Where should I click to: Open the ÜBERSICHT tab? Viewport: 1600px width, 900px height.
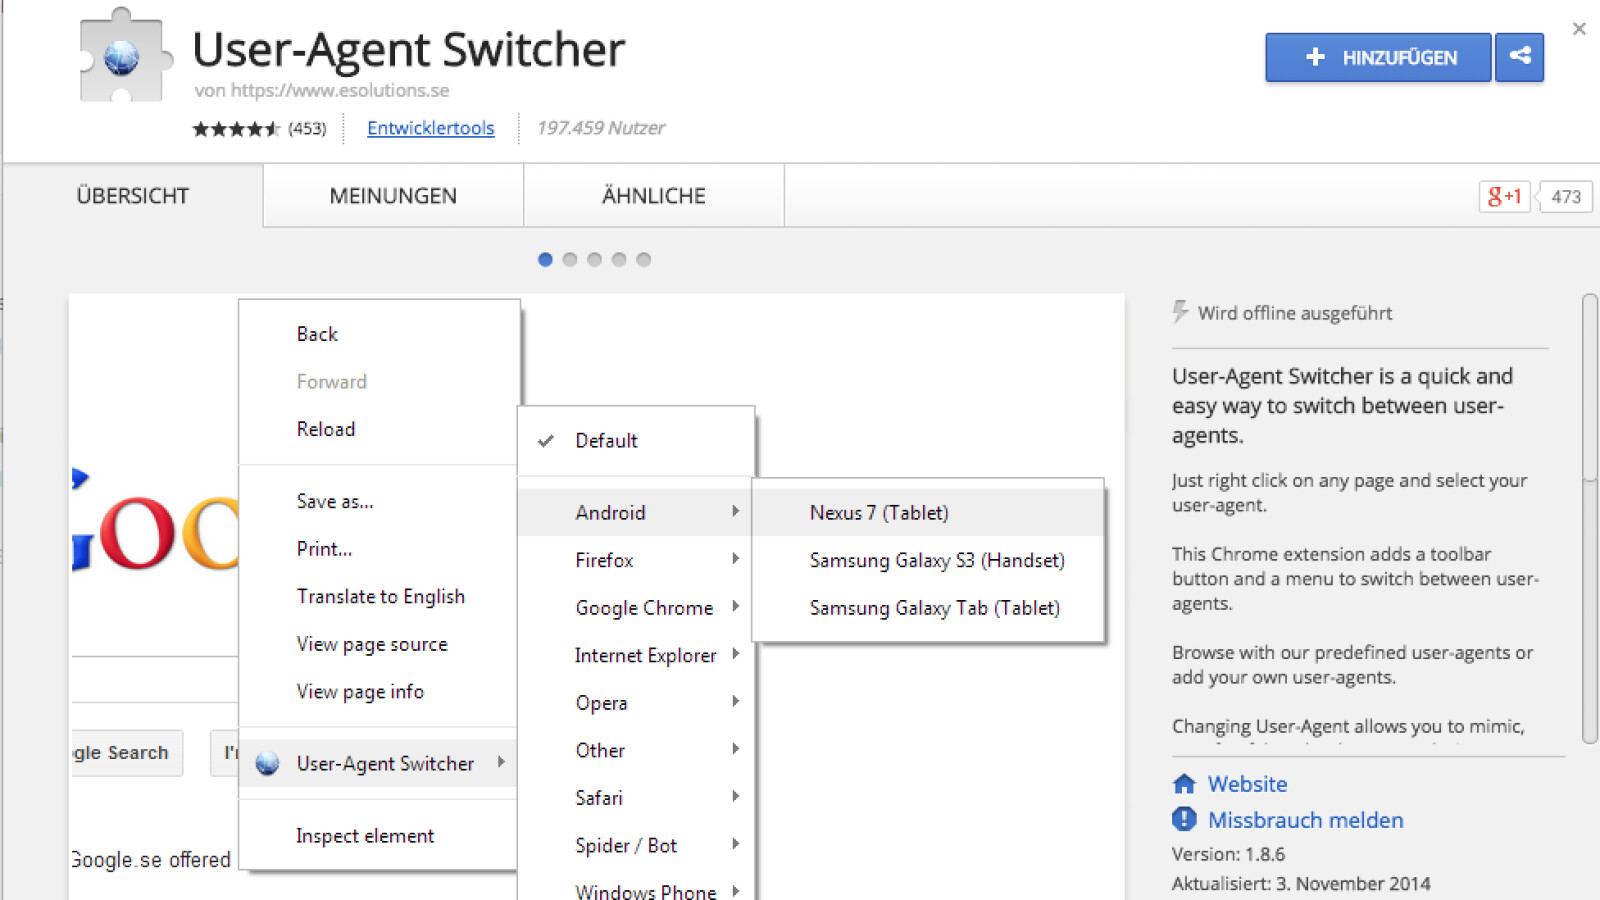tap(133, 196)
